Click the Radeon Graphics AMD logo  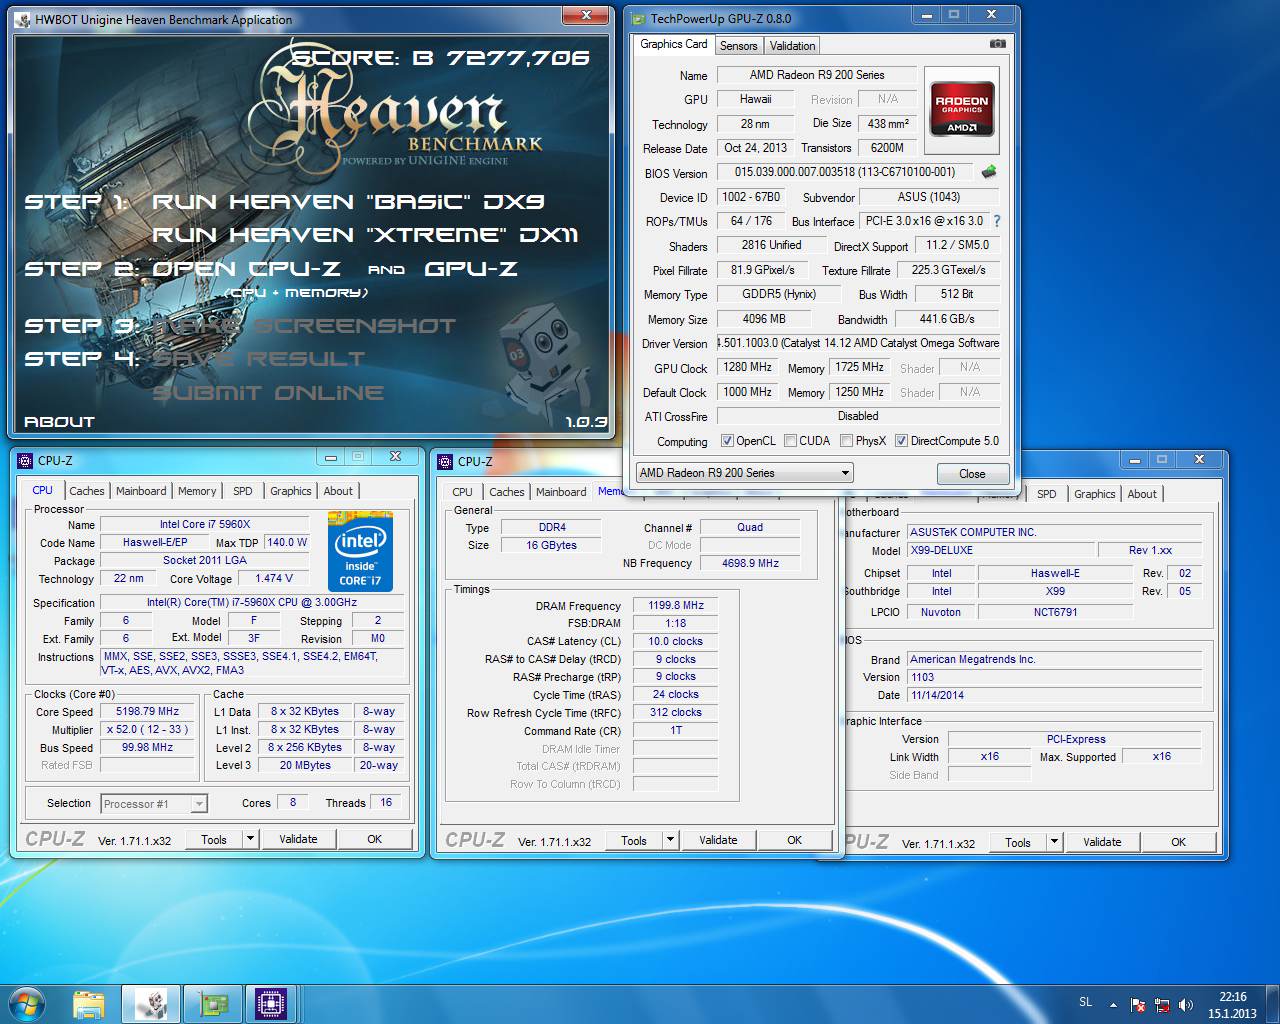tap(962, 108)
